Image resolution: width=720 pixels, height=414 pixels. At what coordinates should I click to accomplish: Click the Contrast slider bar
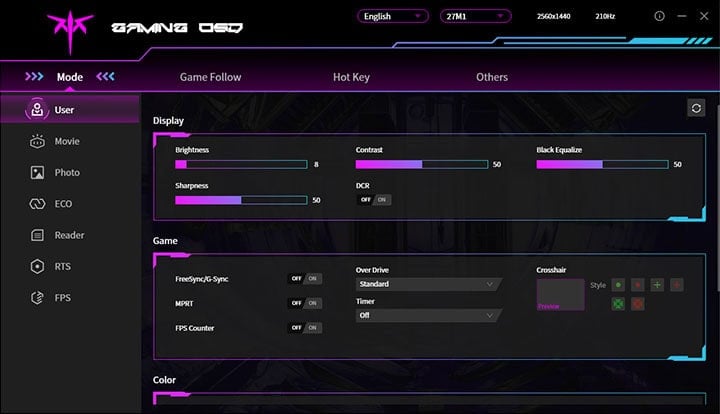click(421, 164)
